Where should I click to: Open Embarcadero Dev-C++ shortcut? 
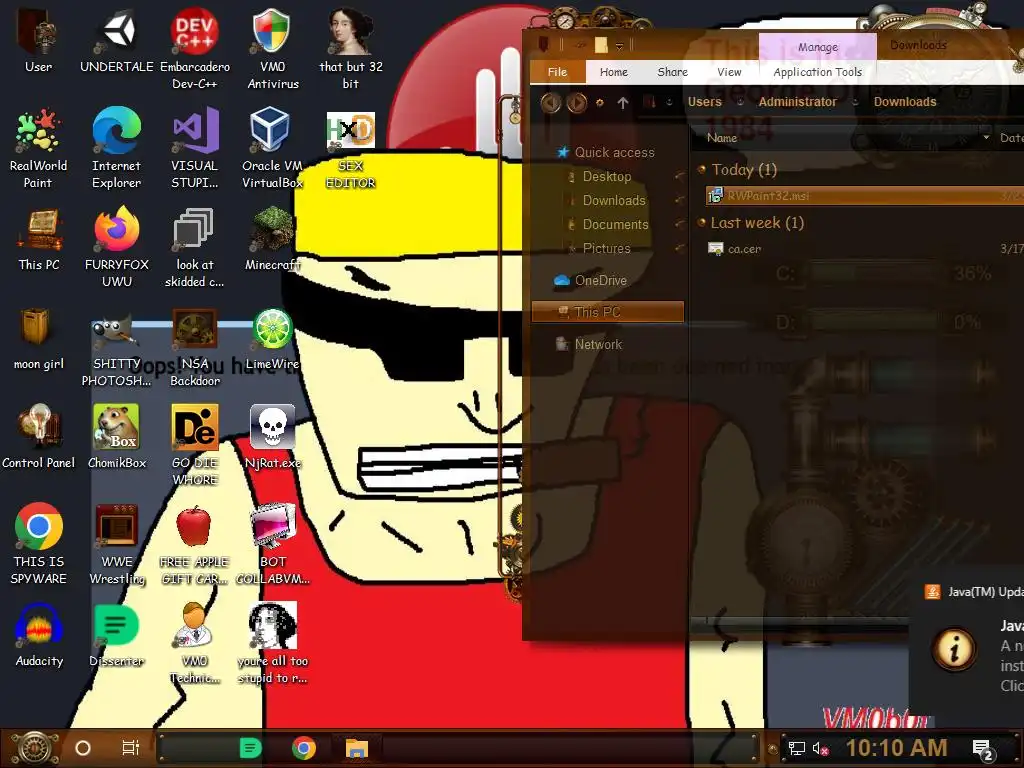tap(195, 48)
